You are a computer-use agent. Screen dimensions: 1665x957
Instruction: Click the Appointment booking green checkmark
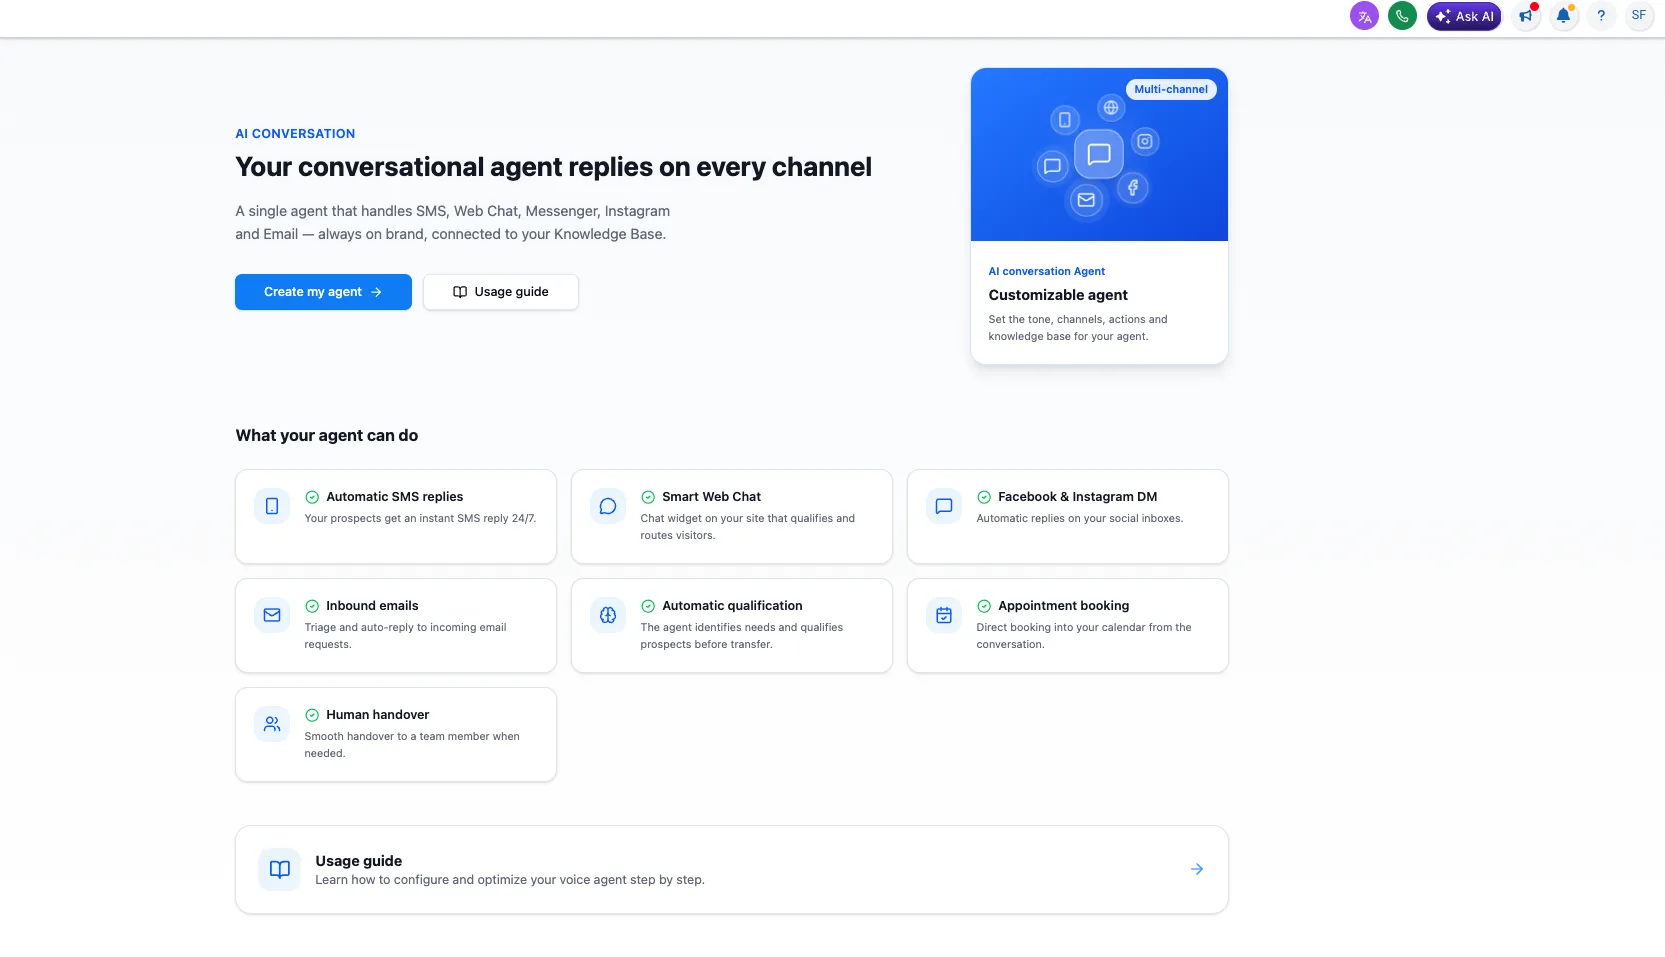[984, 606]
